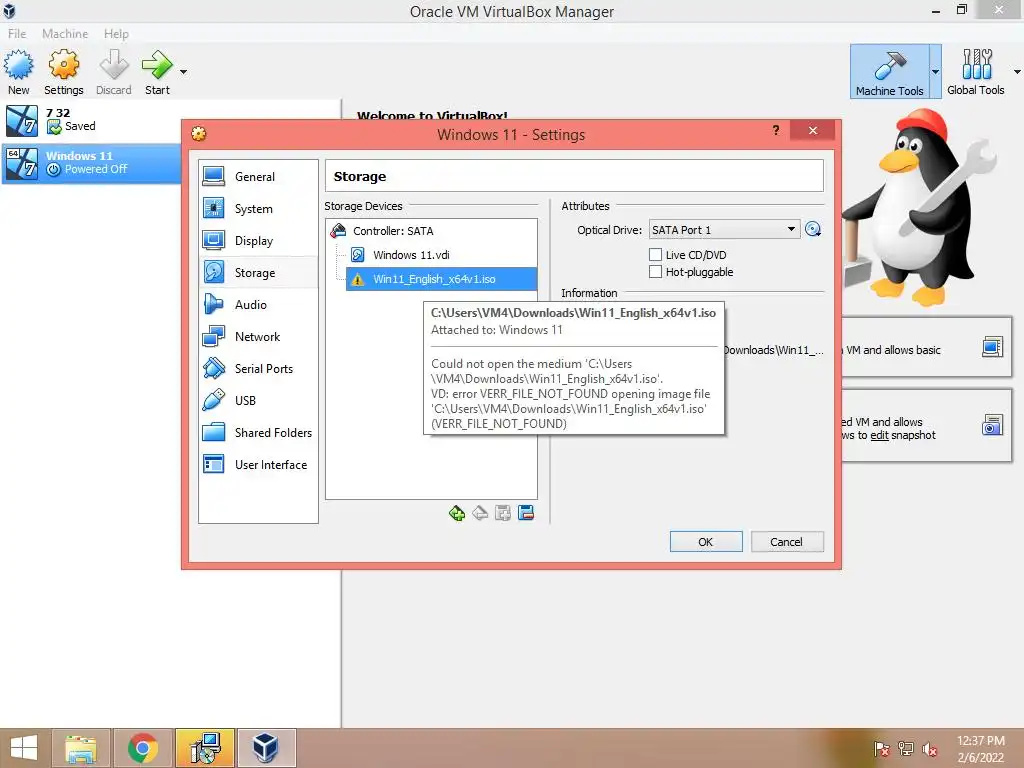Toggle the Hot-pluggable checkbox
This screenshot has height=768, width=1024.
655,272
